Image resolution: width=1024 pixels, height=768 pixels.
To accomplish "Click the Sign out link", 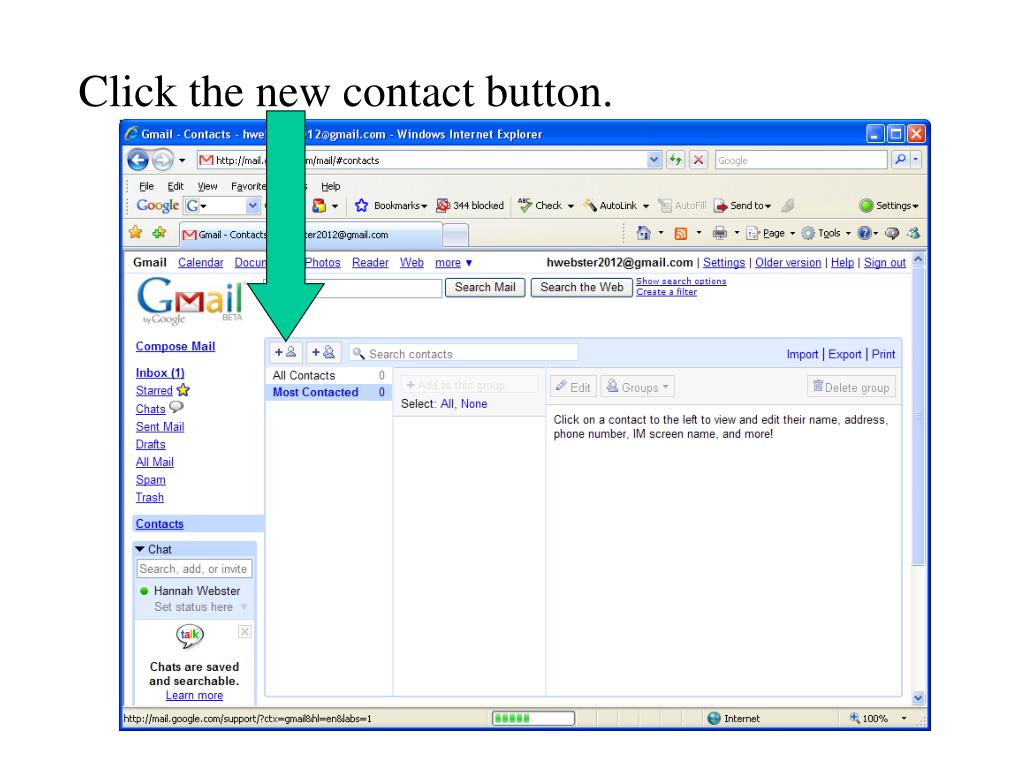I will [884, 262].
